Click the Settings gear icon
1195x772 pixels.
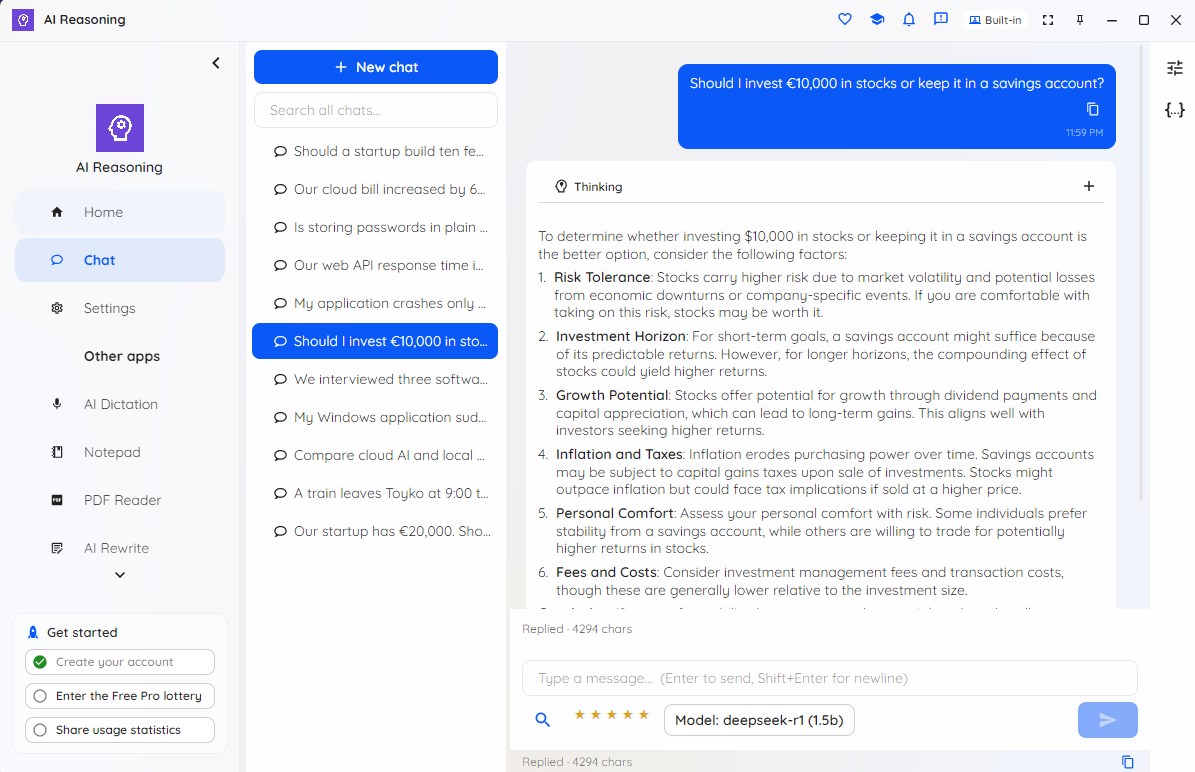pos(56,308)
